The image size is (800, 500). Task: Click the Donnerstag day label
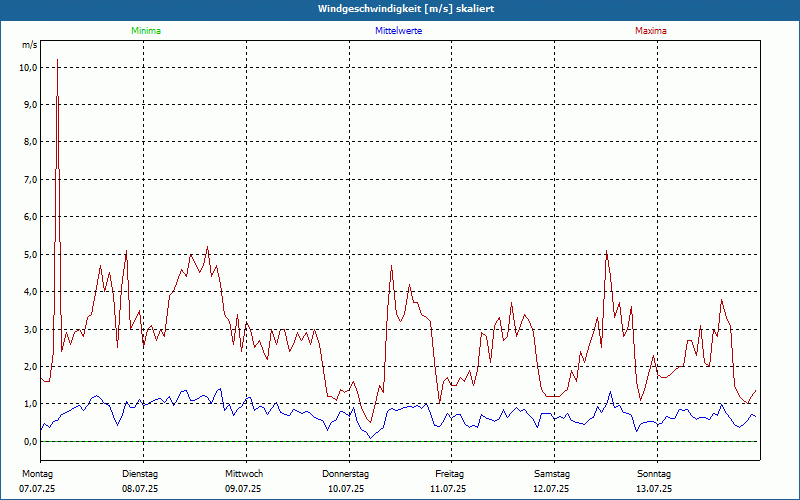point(345,474)
